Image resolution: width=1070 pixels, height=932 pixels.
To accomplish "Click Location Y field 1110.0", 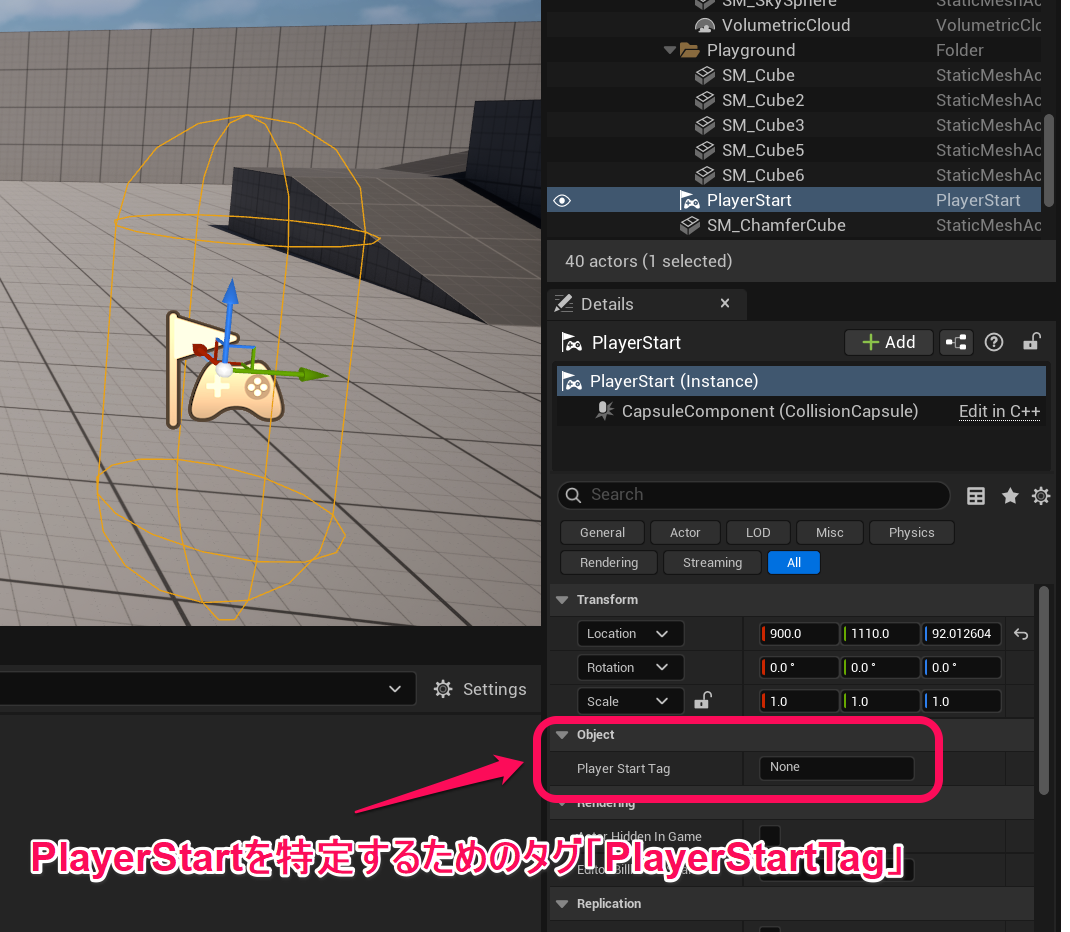I will [880, 634].
